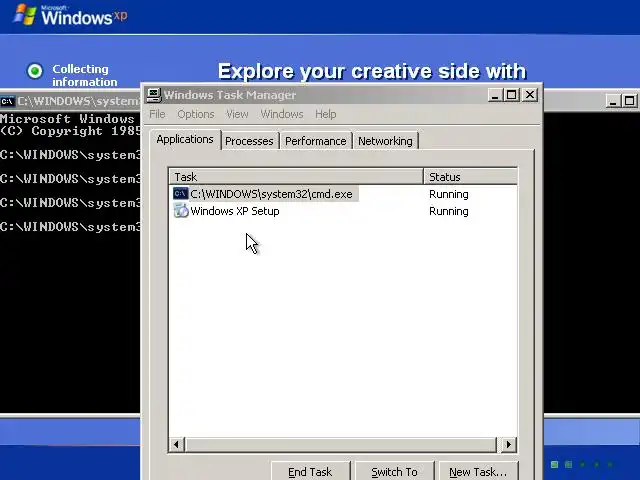The image size is (640, 480).
Task: Sort by the Task column header
Action: [x=296, y=177]
